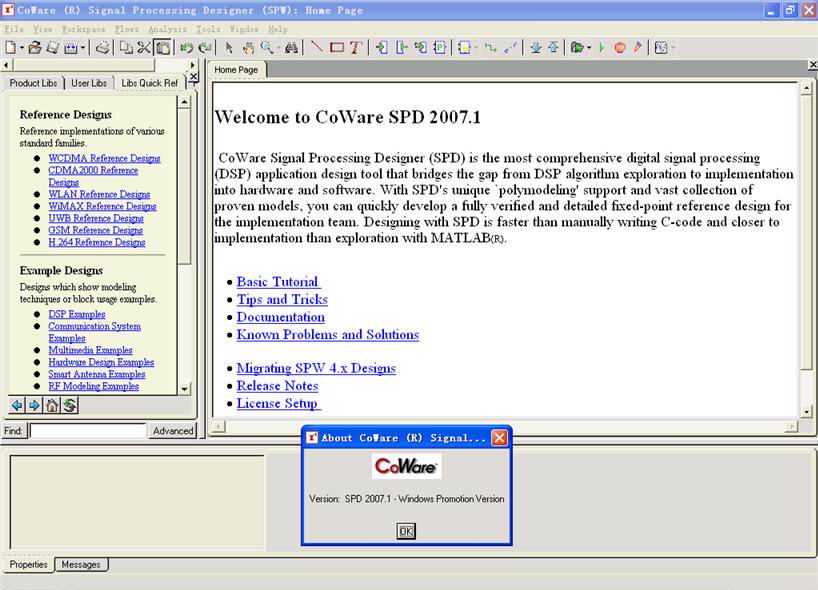Open the File menu
The image size is (818, 590).
14,29
